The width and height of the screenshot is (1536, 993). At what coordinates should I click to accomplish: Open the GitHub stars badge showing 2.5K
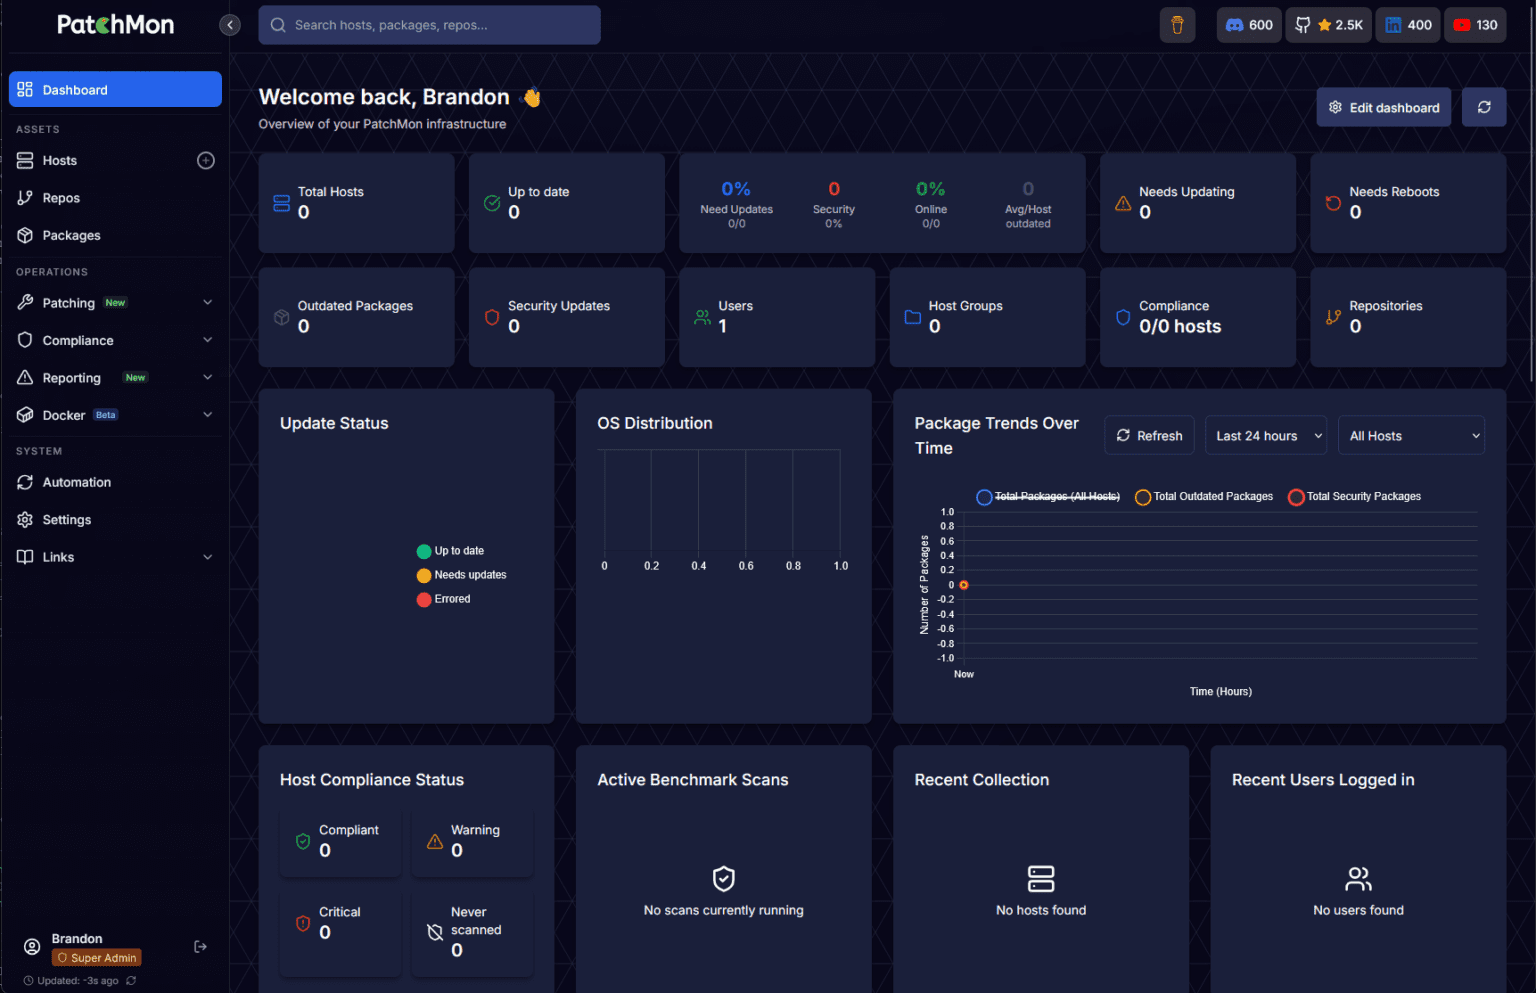[1330, 25]
